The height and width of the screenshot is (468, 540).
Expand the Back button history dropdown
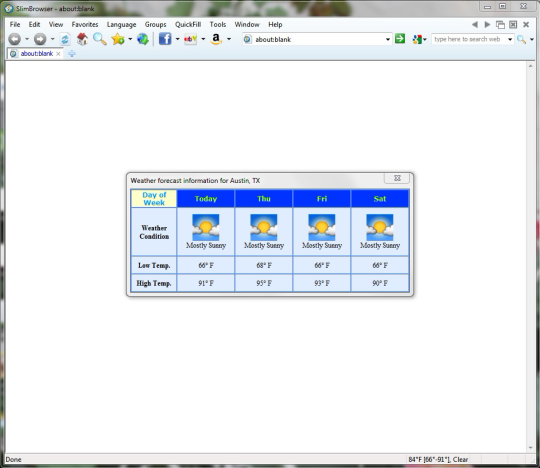pyautogui.click(x=27, y=39)
